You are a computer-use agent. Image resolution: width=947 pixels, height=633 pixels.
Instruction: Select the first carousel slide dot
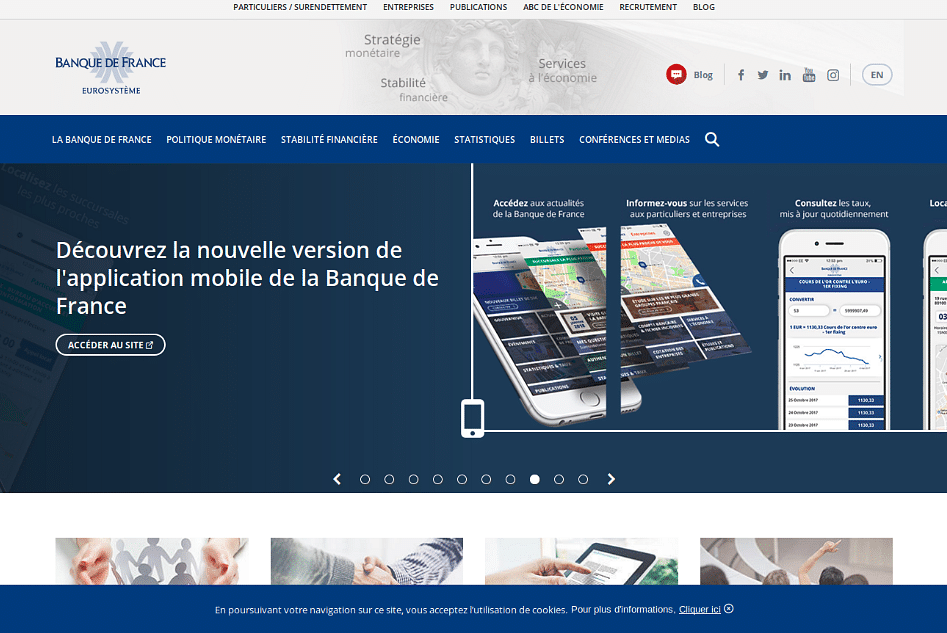pyautogui.click(x=365, y=479)
